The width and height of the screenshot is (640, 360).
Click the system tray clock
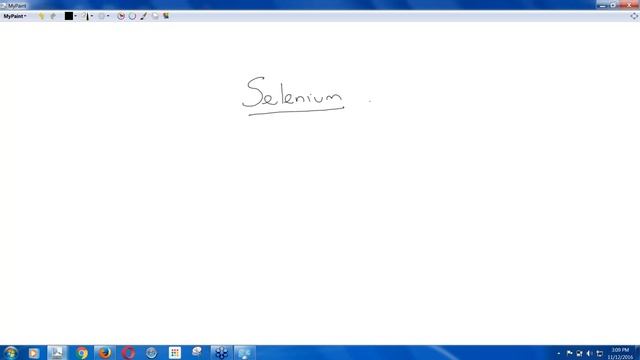[x=620, y=353]
